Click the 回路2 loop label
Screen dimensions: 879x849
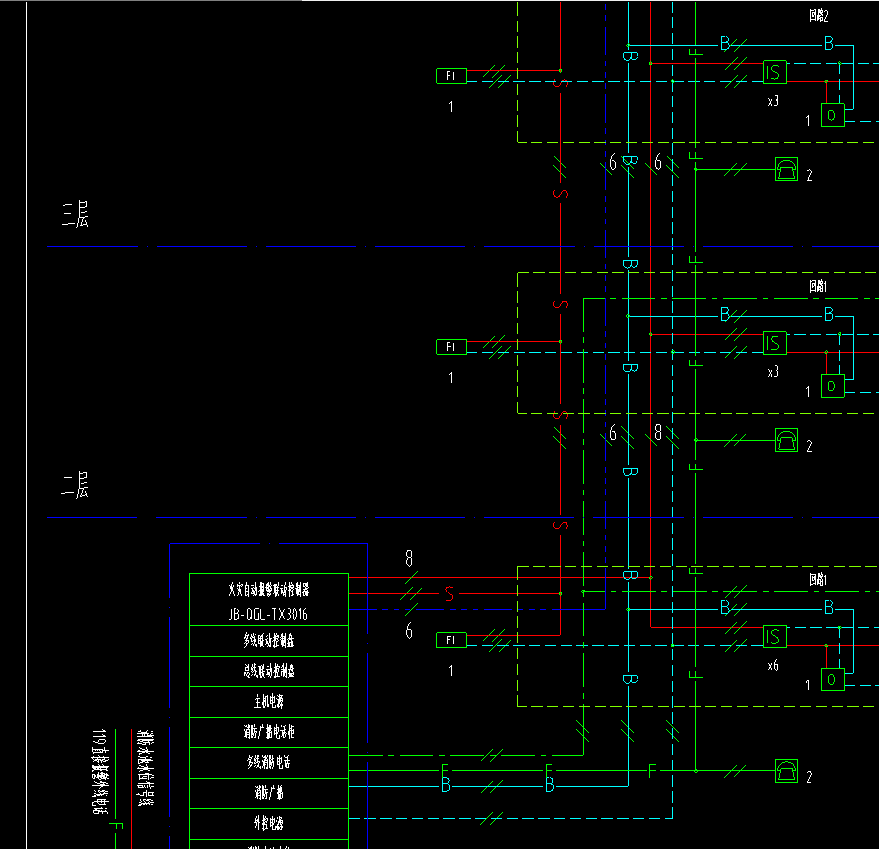pyautogui.click(x=818, y=16)
